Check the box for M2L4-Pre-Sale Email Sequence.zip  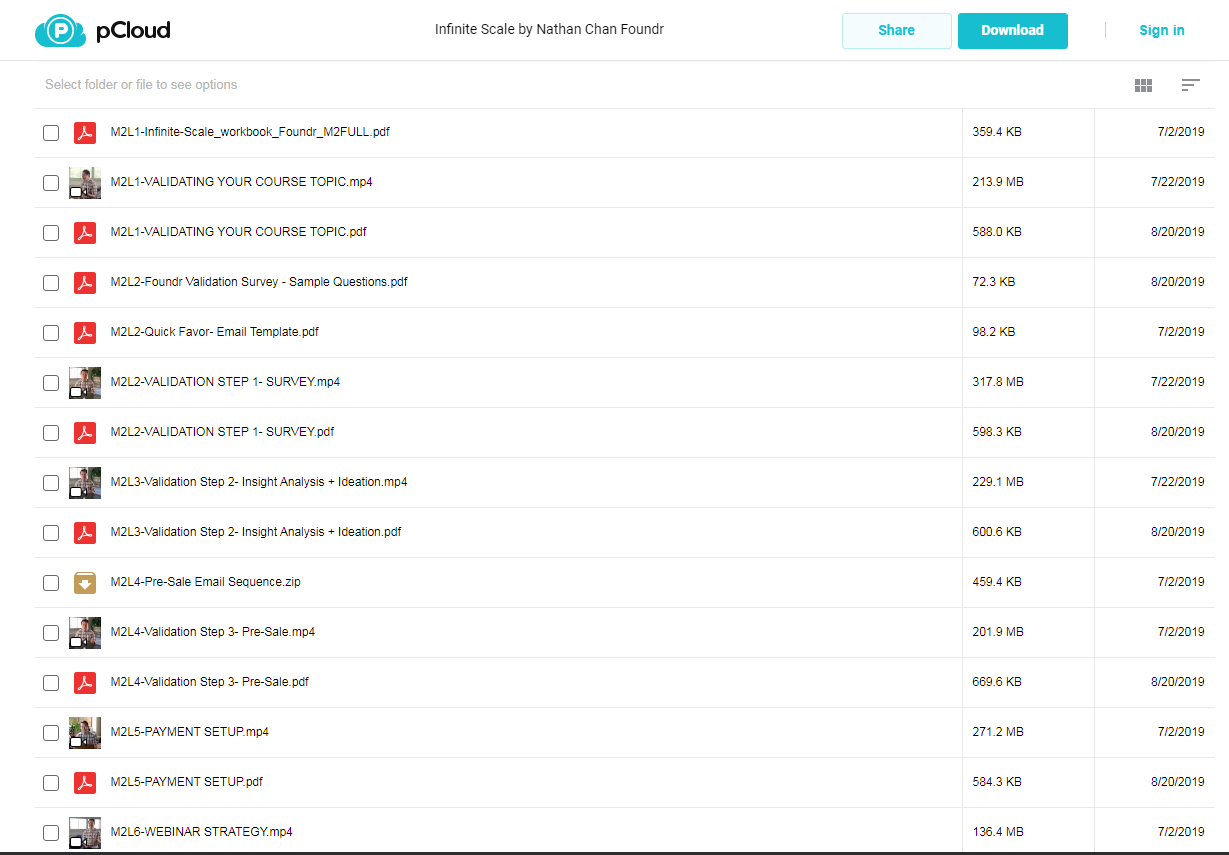click(51, 583)
